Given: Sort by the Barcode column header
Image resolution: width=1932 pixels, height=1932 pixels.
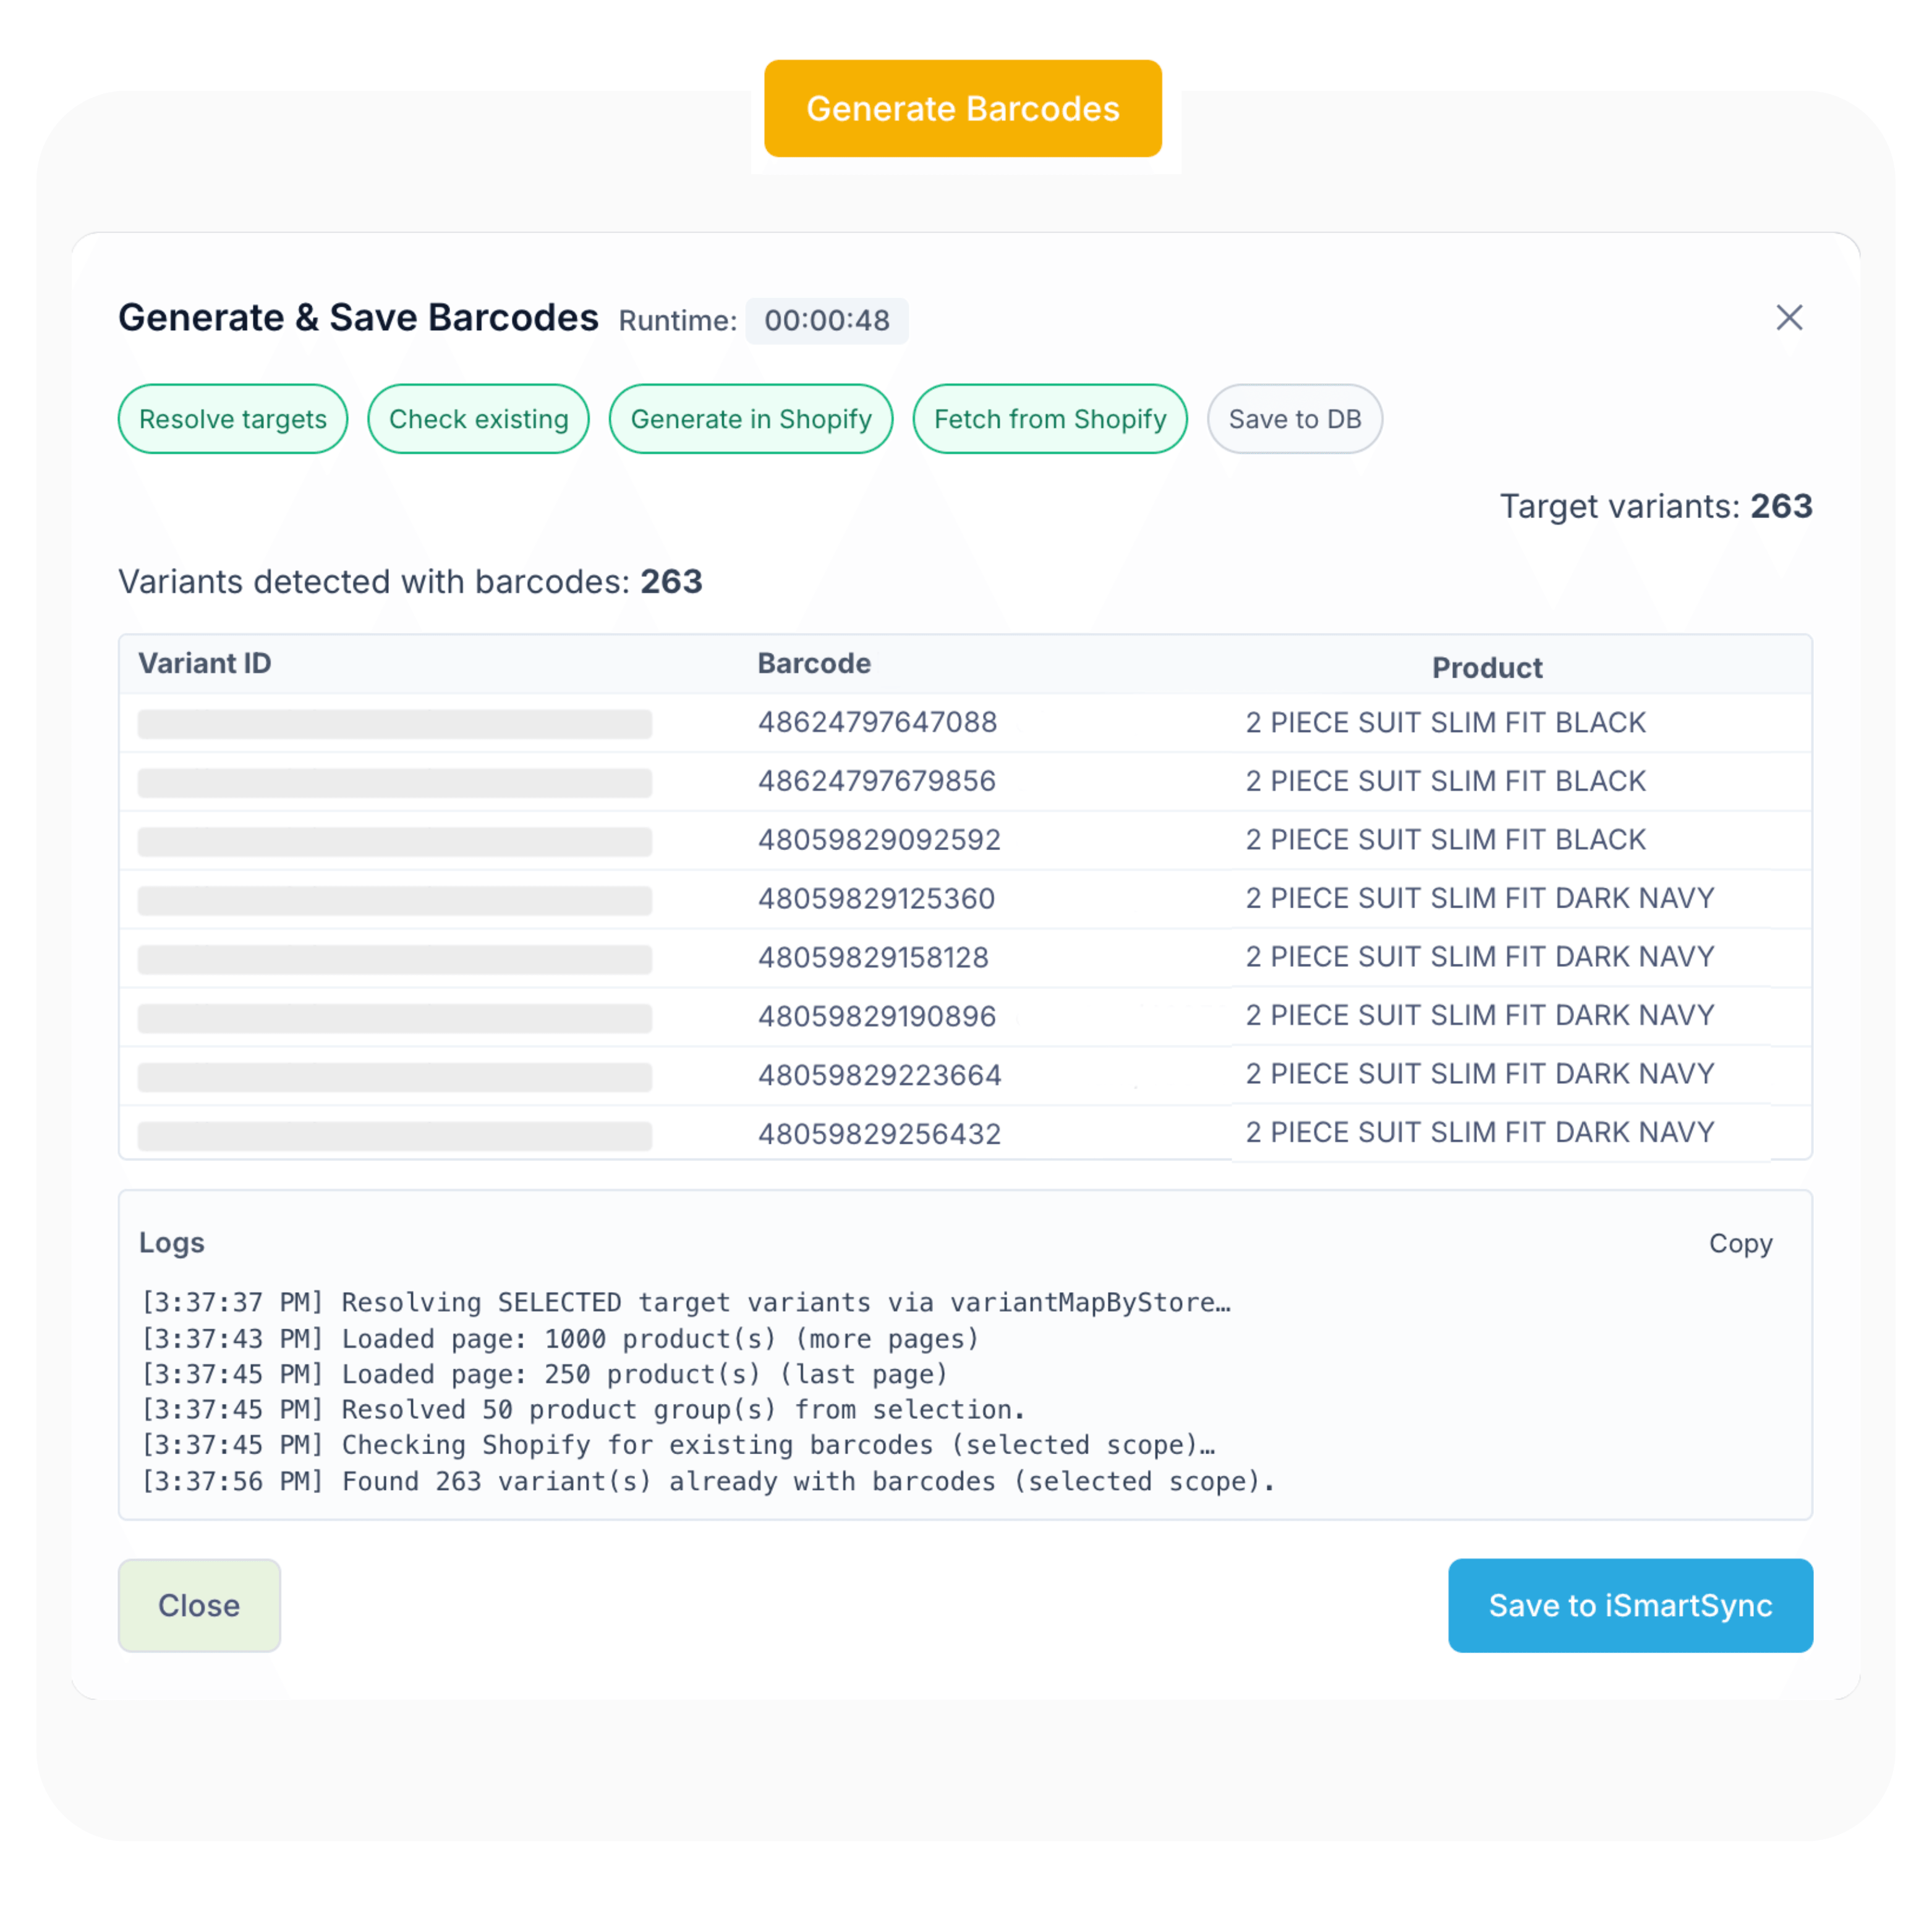Looking at the screenshot, I should (813, 663).
